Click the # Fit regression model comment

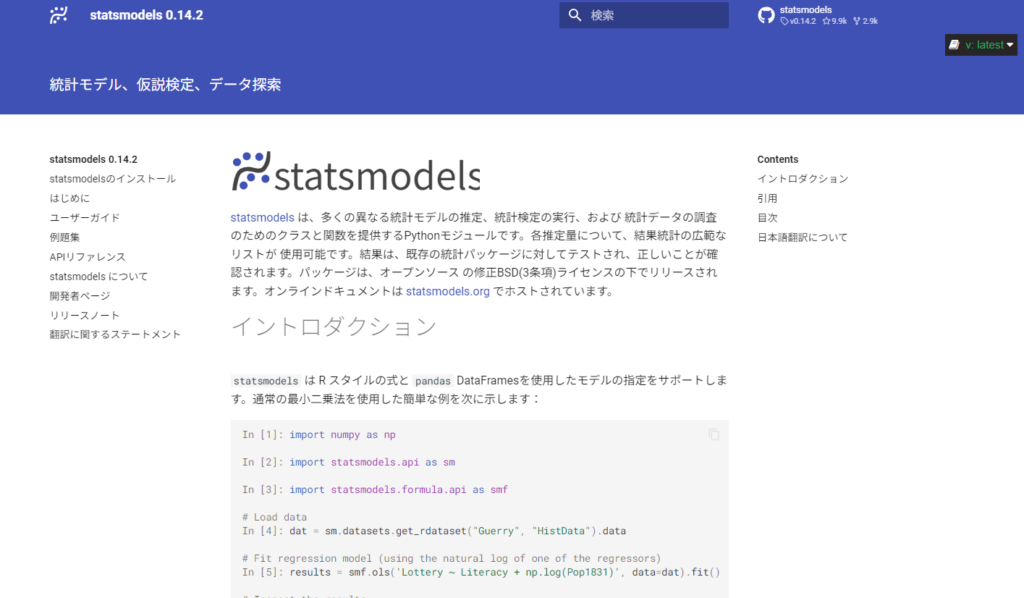(x=451, y=558)
